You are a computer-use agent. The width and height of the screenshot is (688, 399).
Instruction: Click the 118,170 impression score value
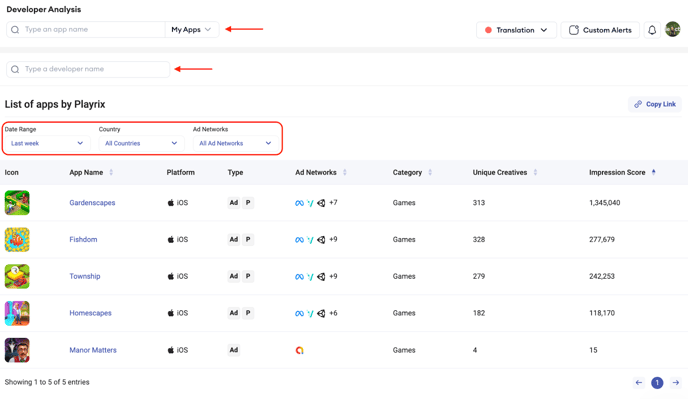(x=602, y=313)
